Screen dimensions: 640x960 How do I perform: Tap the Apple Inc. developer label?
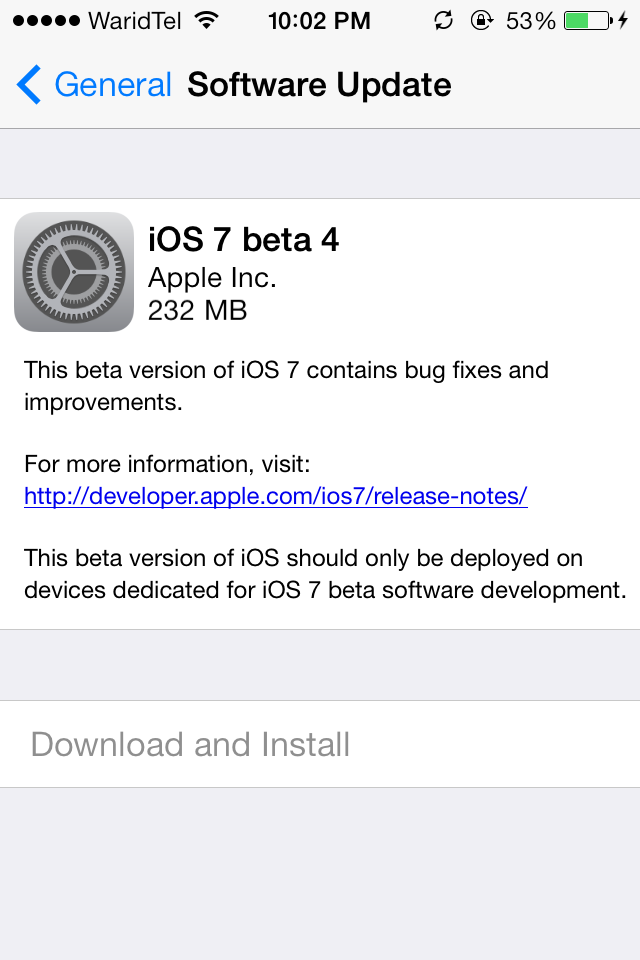(212, 278)
